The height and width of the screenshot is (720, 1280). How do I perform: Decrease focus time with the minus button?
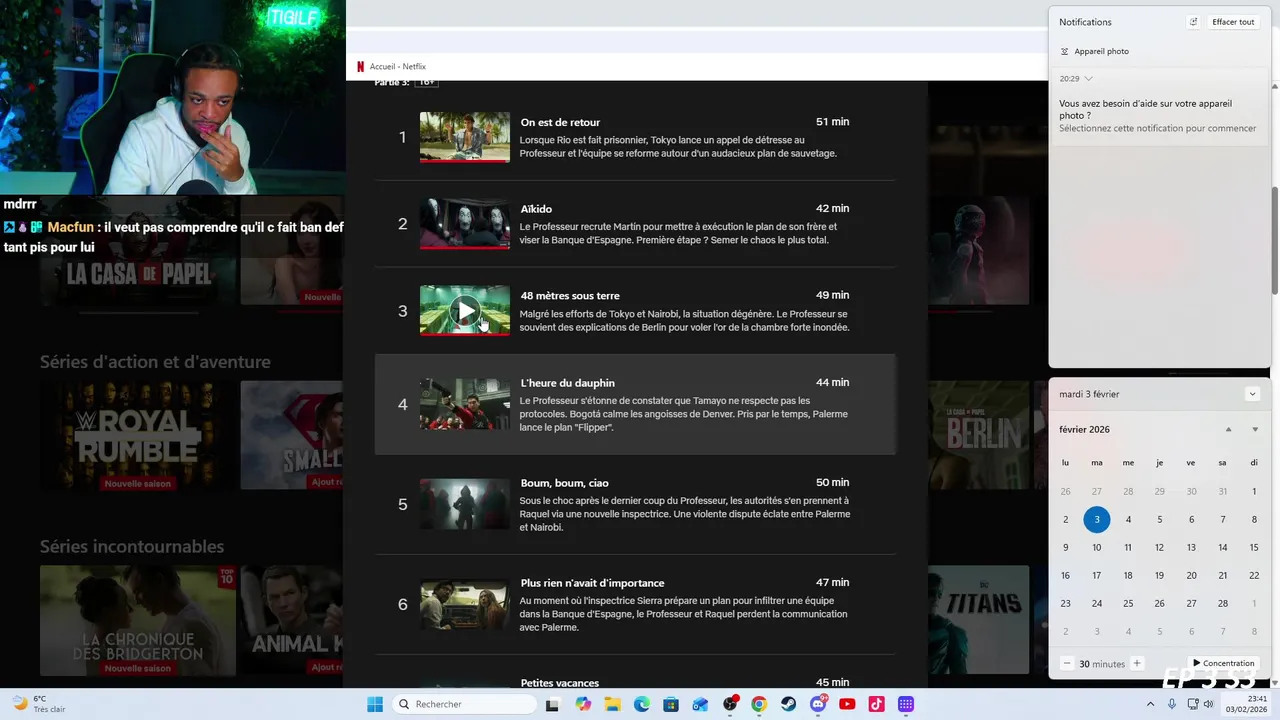[x=1067, y=664]
